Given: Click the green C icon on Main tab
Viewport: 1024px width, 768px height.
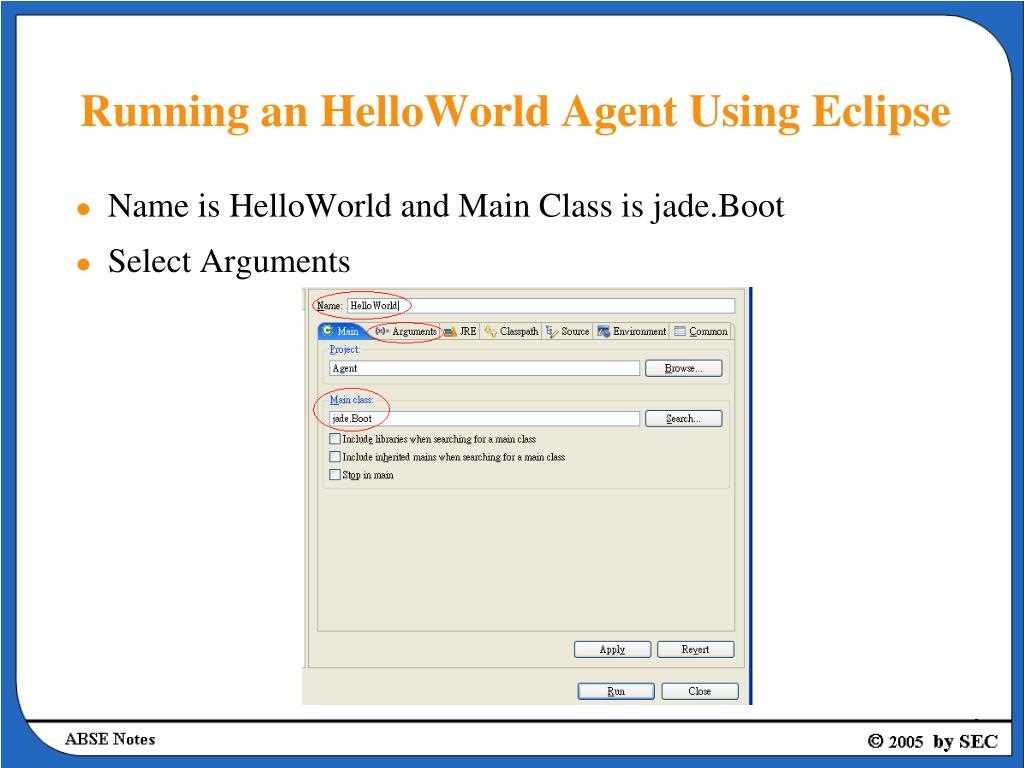Looking at the screenshot, I should tap(328, 330).
